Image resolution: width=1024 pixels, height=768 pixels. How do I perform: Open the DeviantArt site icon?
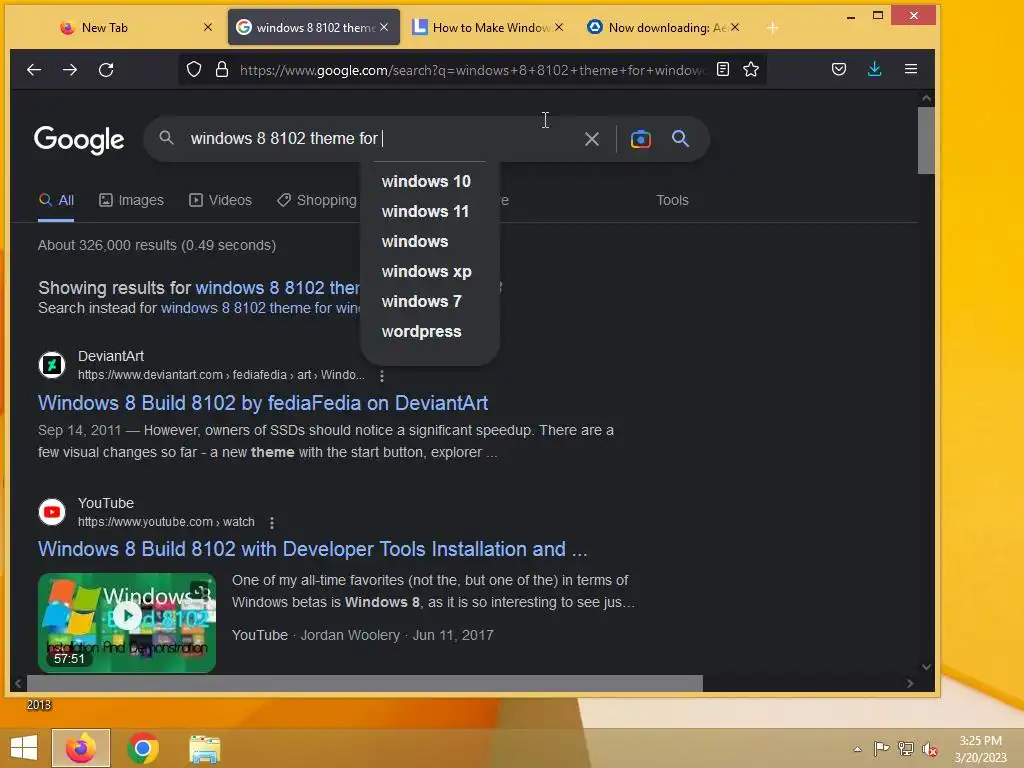[52, 365]
